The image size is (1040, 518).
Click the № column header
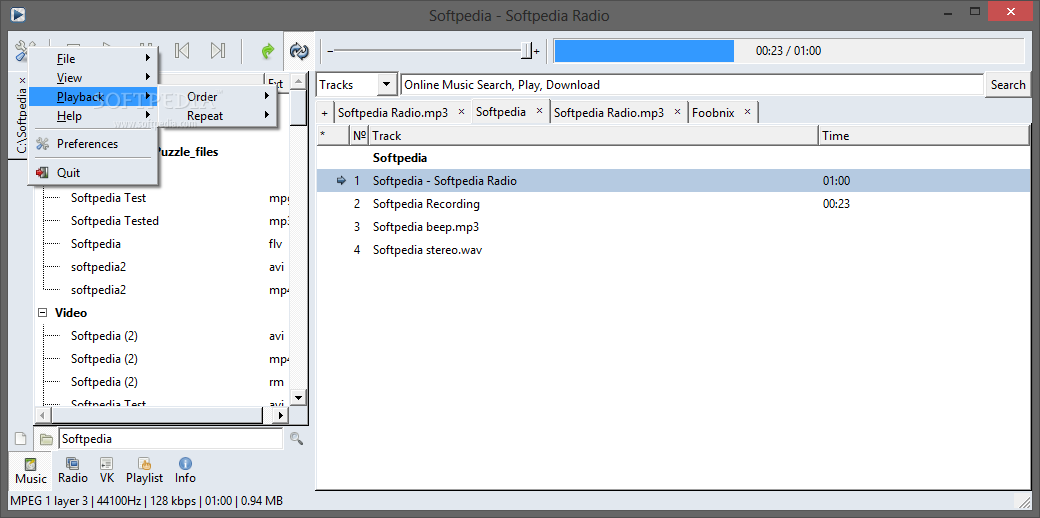(x=359, y=135)
